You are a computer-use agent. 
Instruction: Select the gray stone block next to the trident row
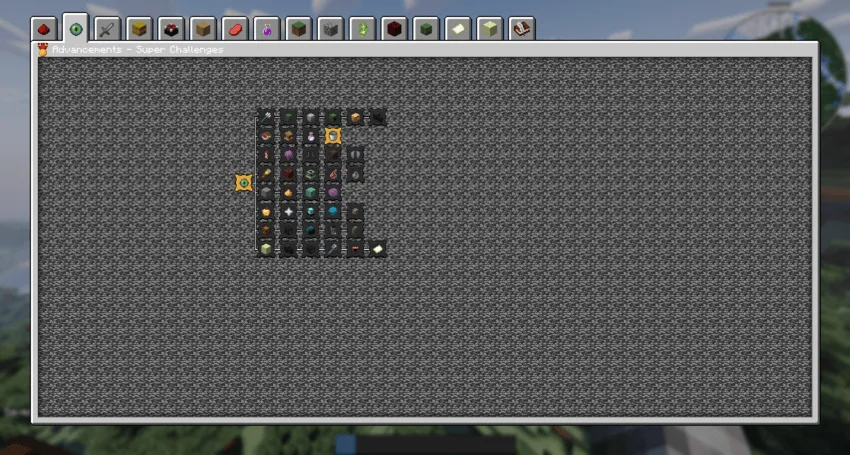pos(311,117)
